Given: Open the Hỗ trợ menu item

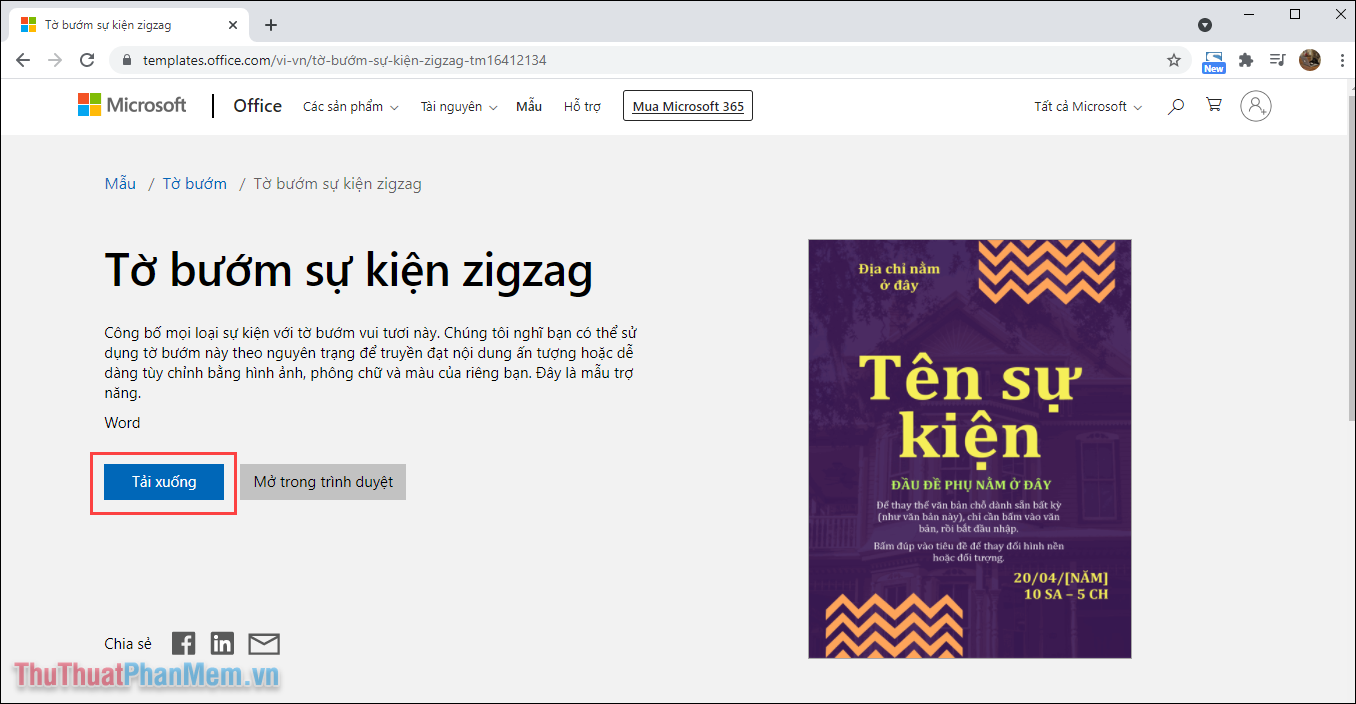Looking at the screenshot, I should pos(582,106).
